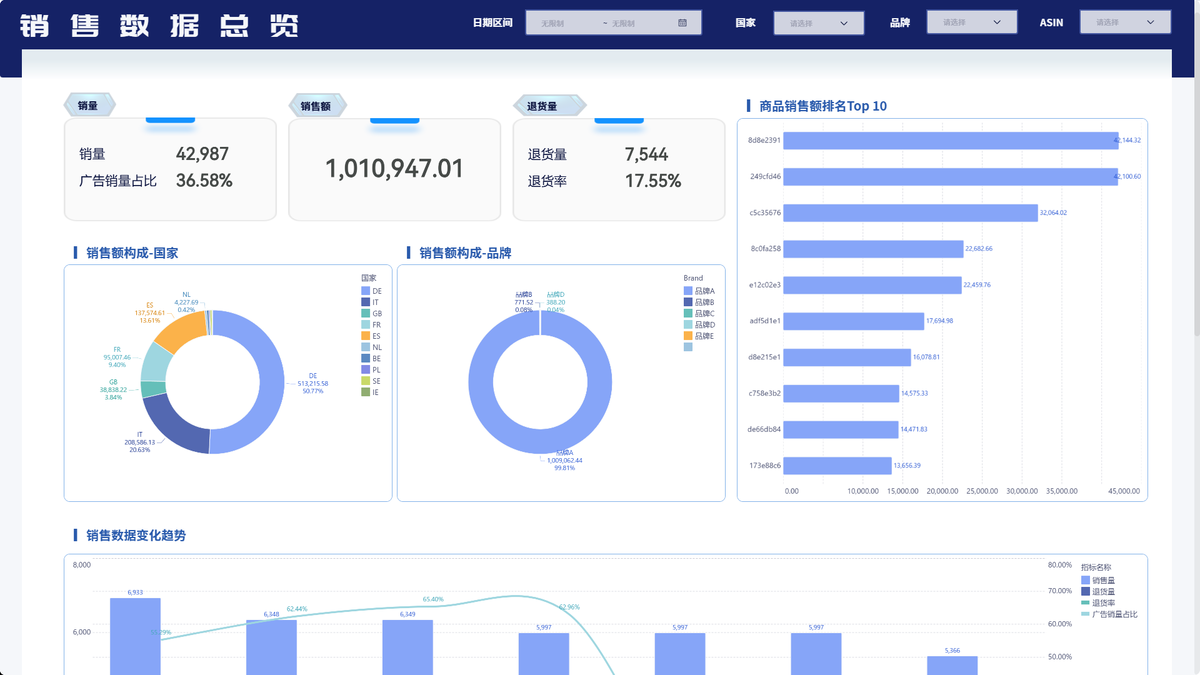The image size is (1200, 675).
Task: Toggle 品牌B in the Brand legend
Action: tap(699, 301)
